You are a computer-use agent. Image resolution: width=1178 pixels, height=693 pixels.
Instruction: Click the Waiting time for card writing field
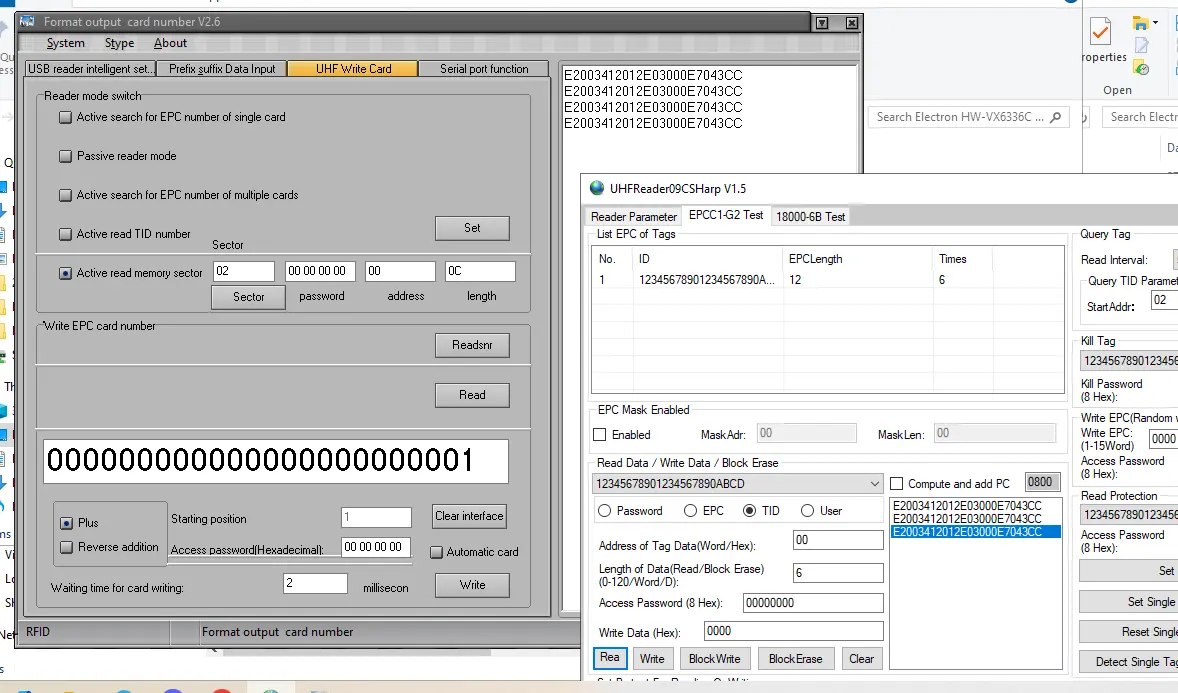315,584
